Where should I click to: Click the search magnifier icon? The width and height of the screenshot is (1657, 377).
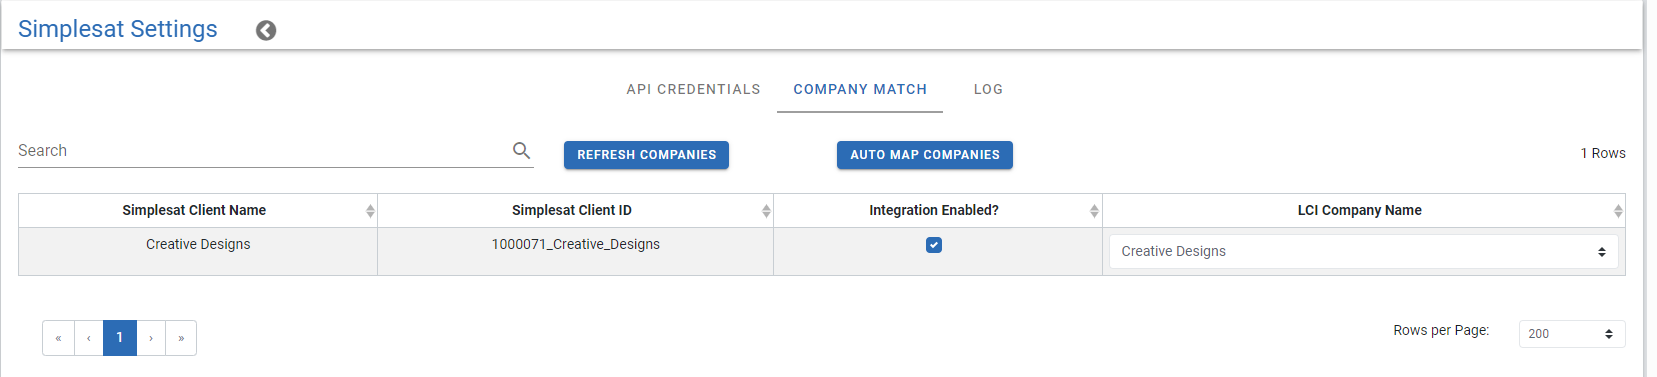tap(521, 150)
